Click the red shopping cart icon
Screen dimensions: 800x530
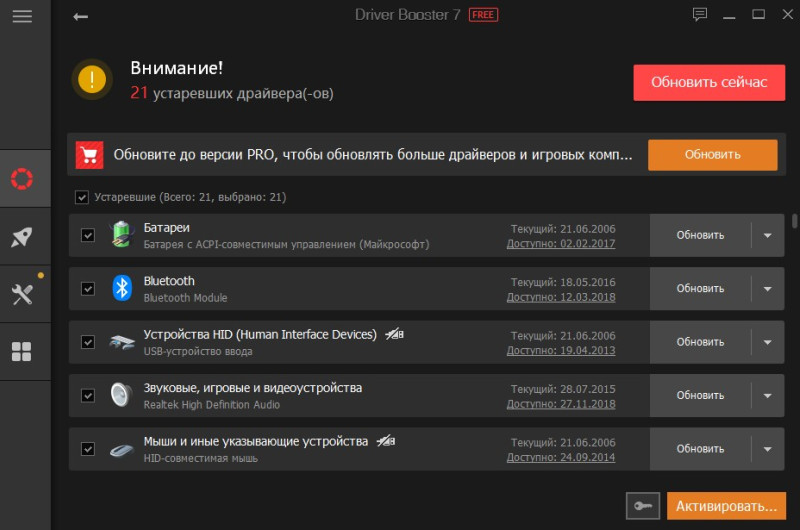(89, 155)
